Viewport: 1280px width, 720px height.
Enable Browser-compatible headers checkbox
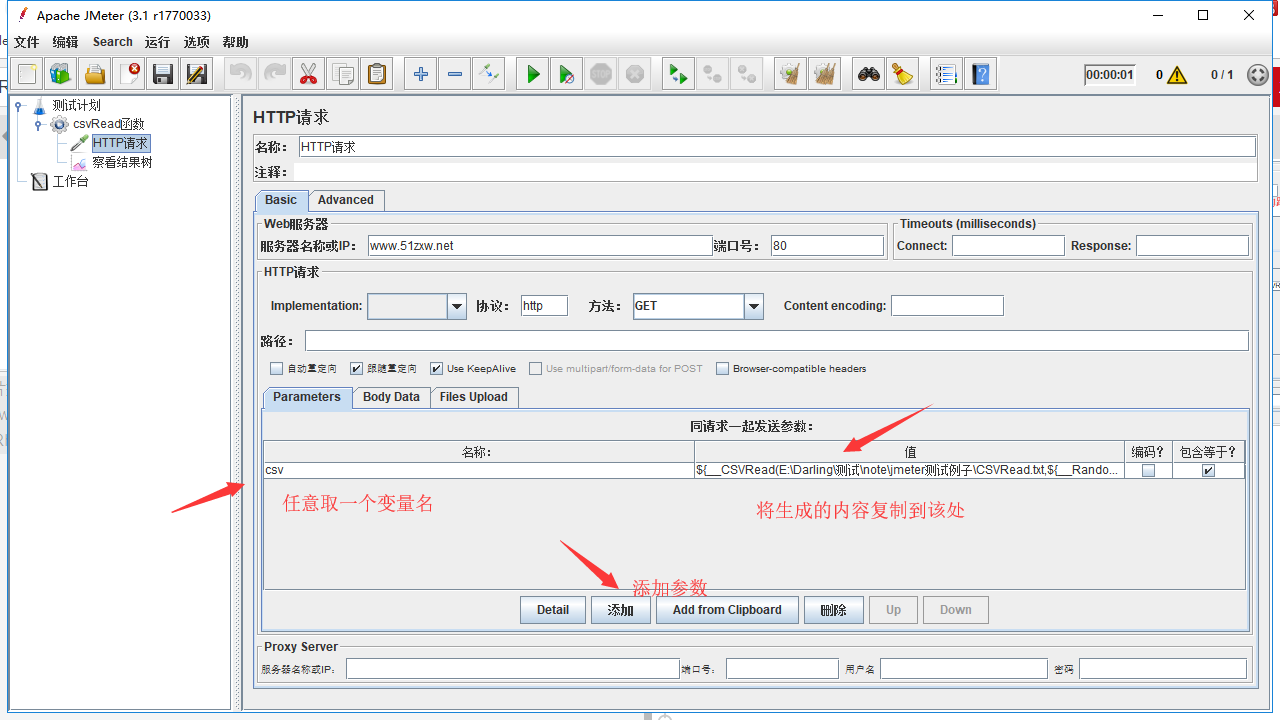(x=723, y=369)
